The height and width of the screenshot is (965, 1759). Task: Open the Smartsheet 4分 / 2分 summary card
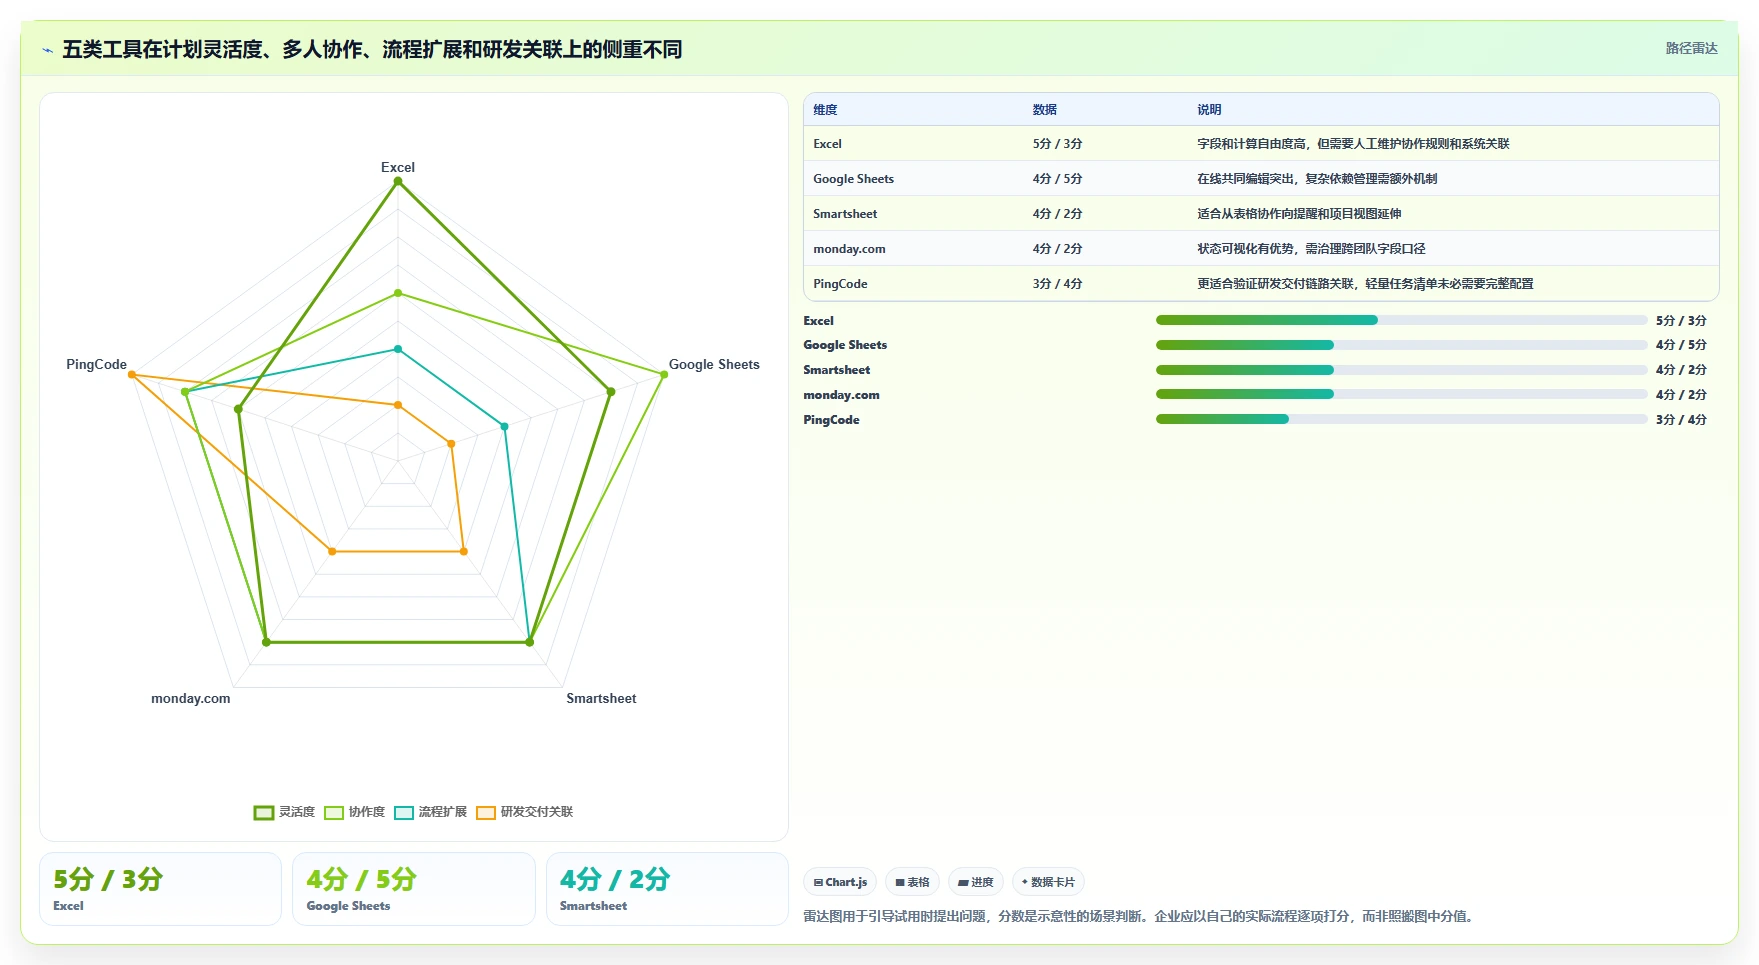(667, 889)
